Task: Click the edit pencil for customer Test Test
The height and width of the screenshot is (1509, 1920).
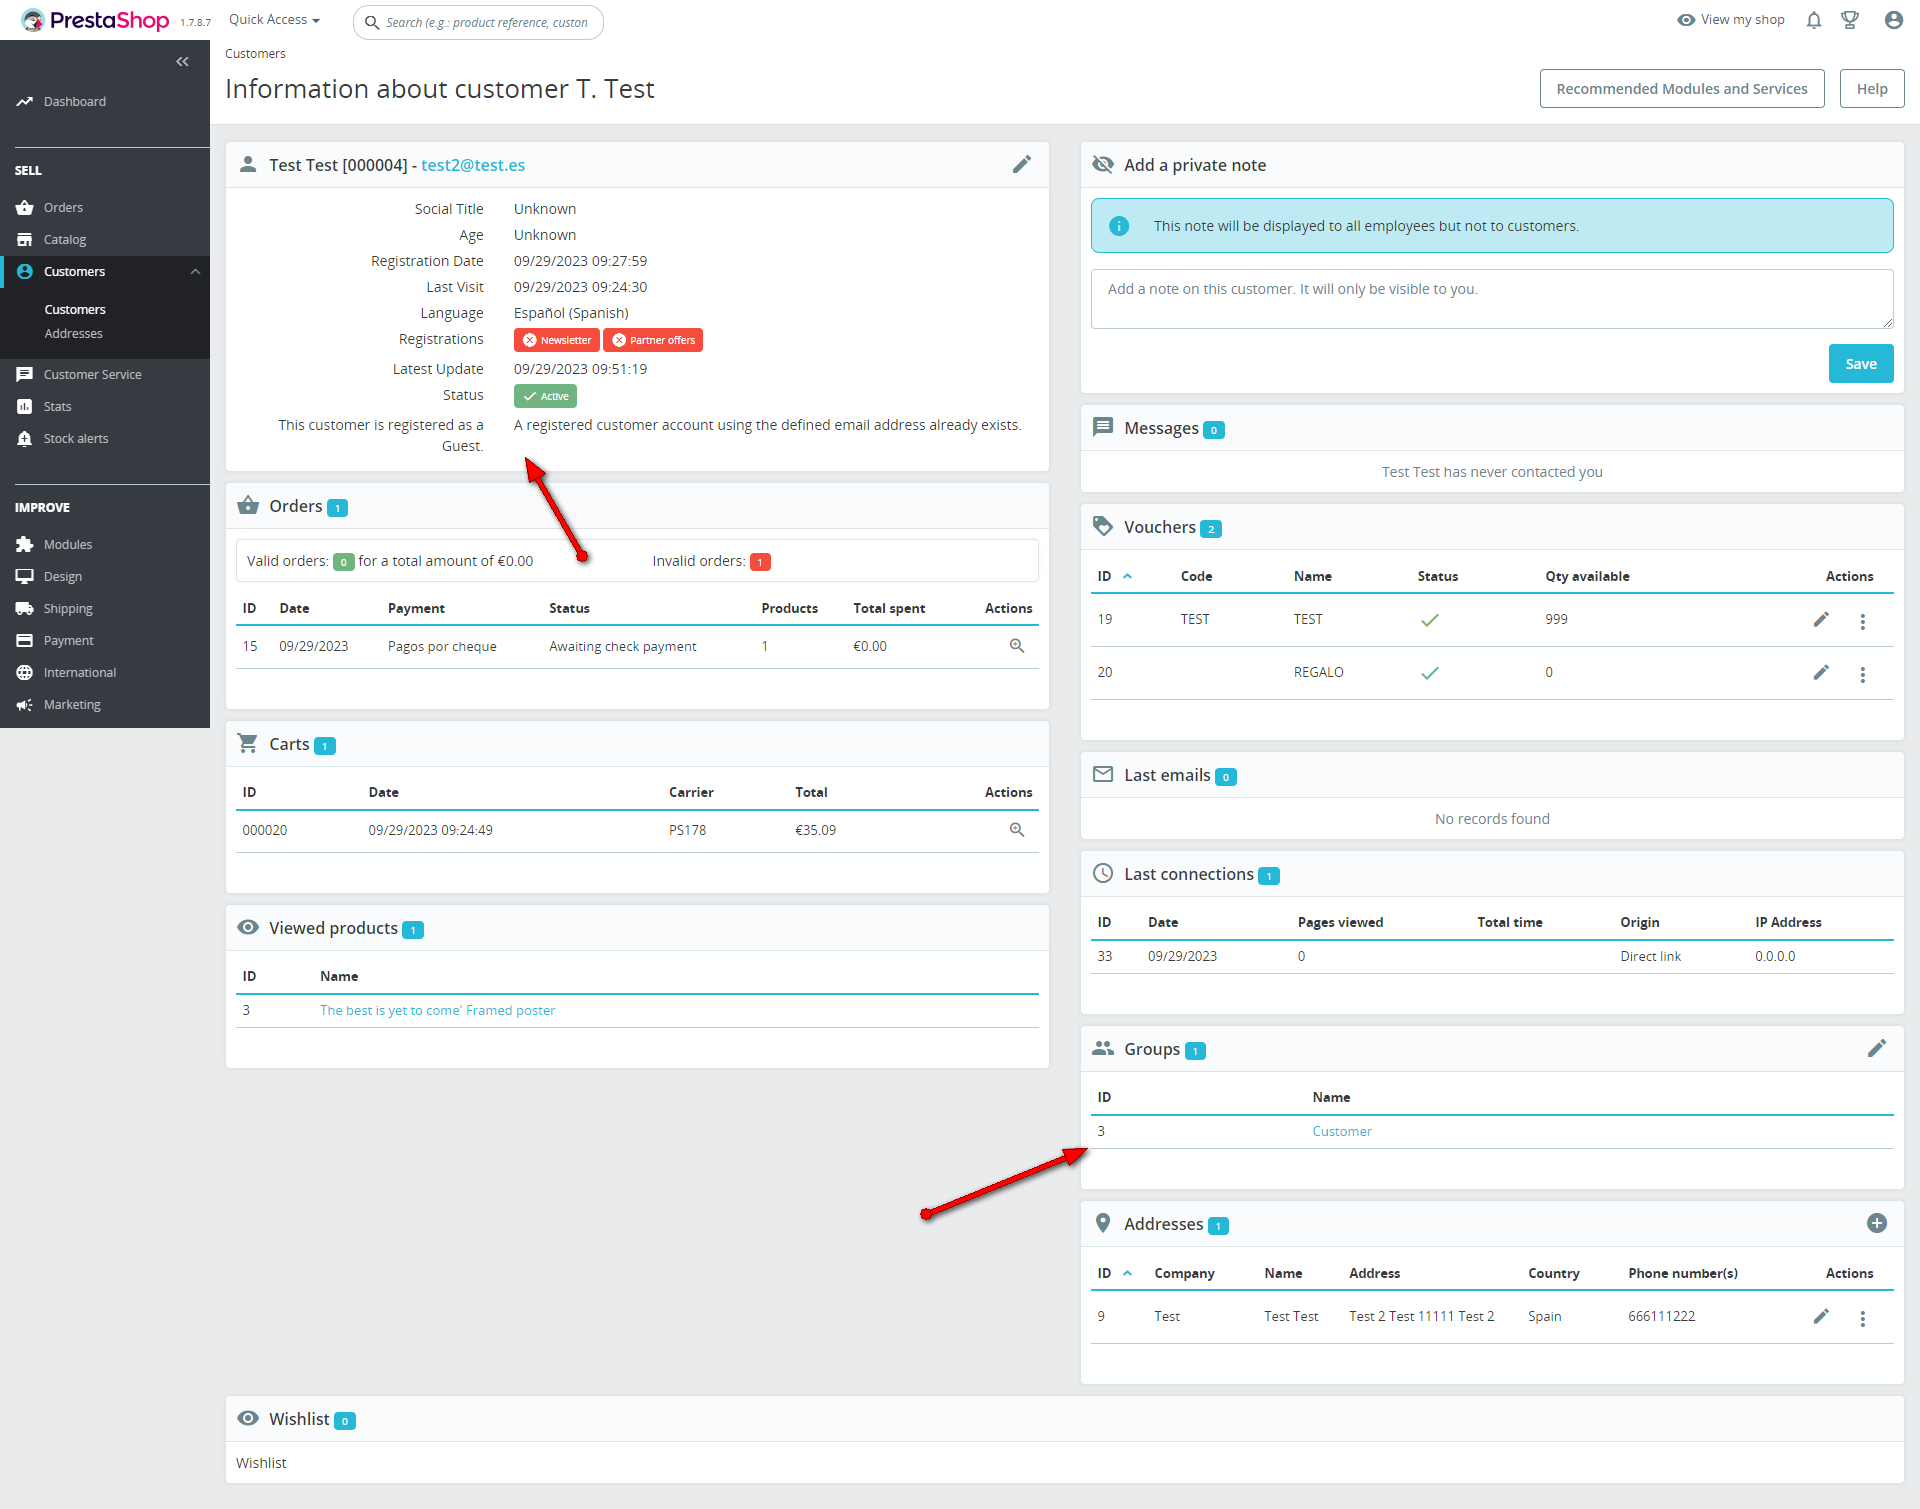Action: [x=1021, y=164]
